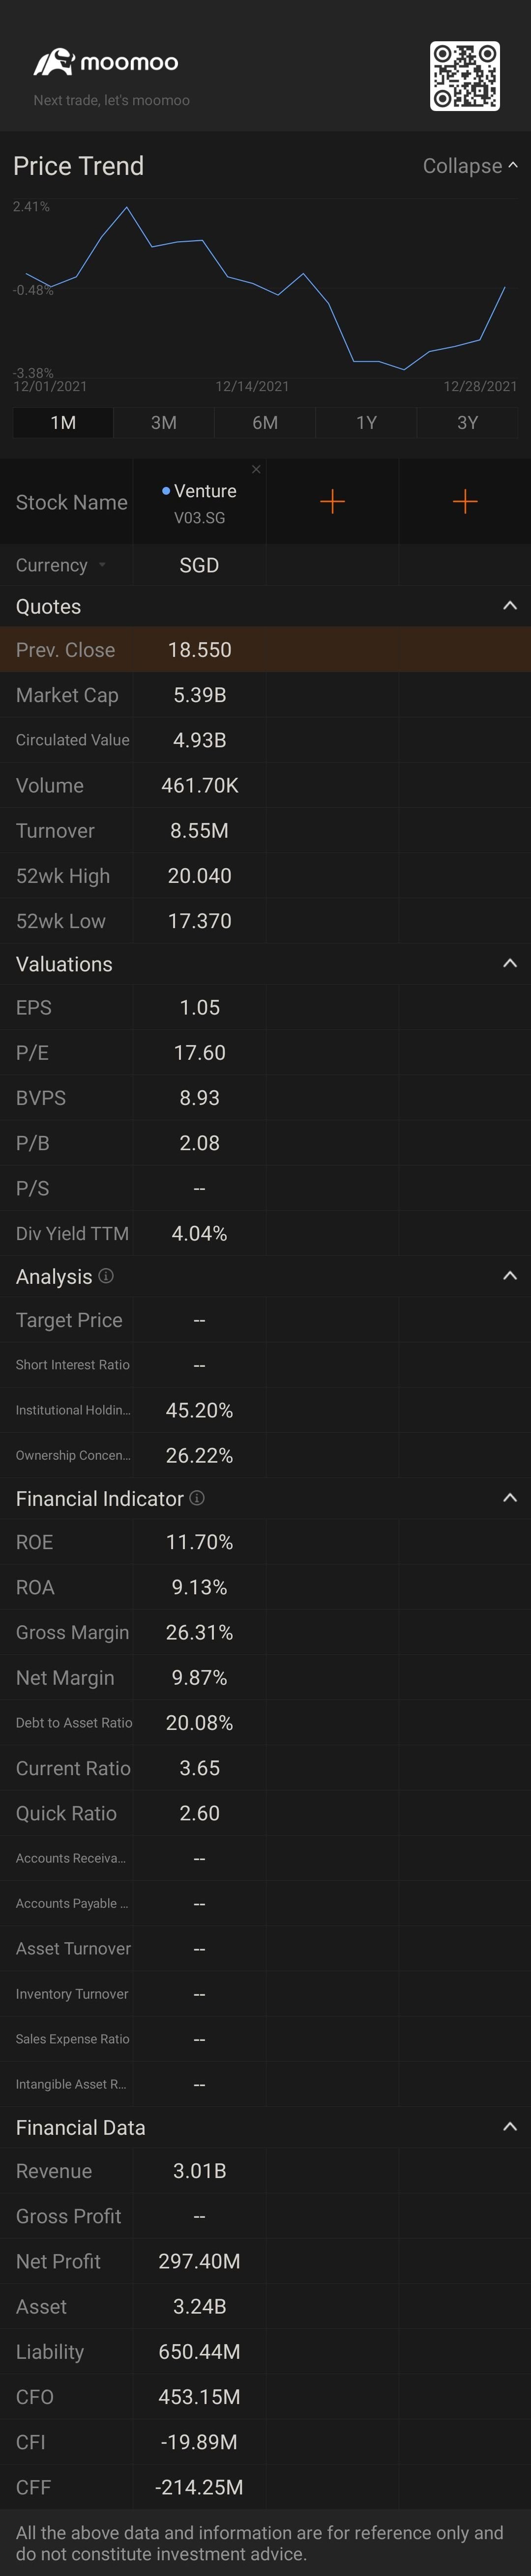Add a stock using the second plus icon
Viewport: 531px width, 2576px height.
[465, 501]
